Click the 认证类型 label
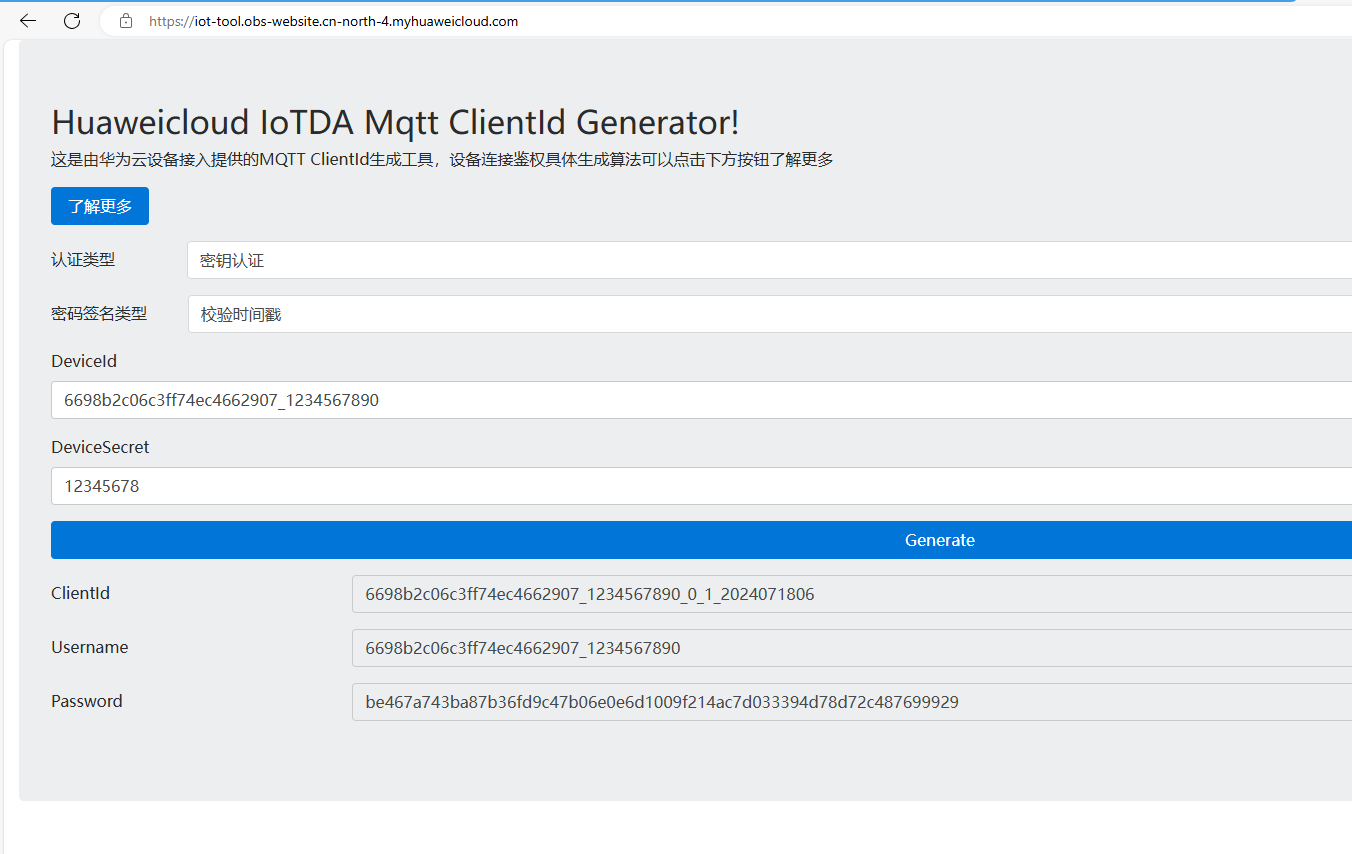Image resolution: width=1352 pixels, height=854 pixels. click(x=83, y=260)
